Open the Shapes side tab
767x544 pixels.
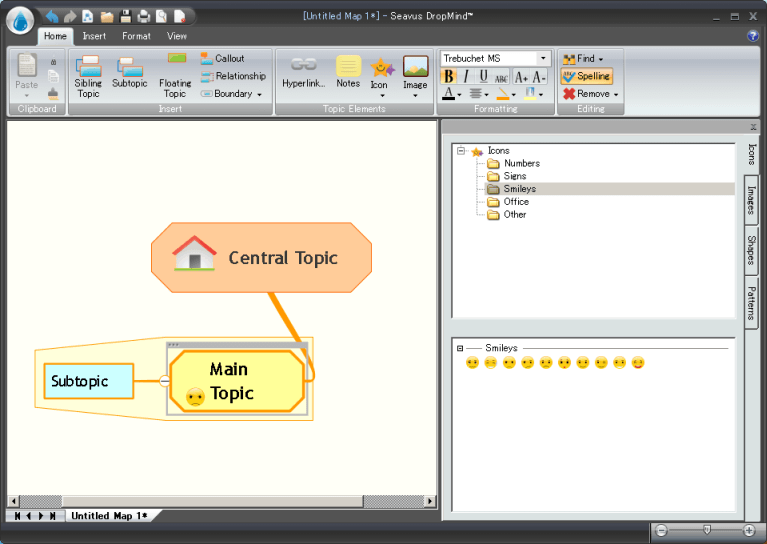tap(751, 249)
